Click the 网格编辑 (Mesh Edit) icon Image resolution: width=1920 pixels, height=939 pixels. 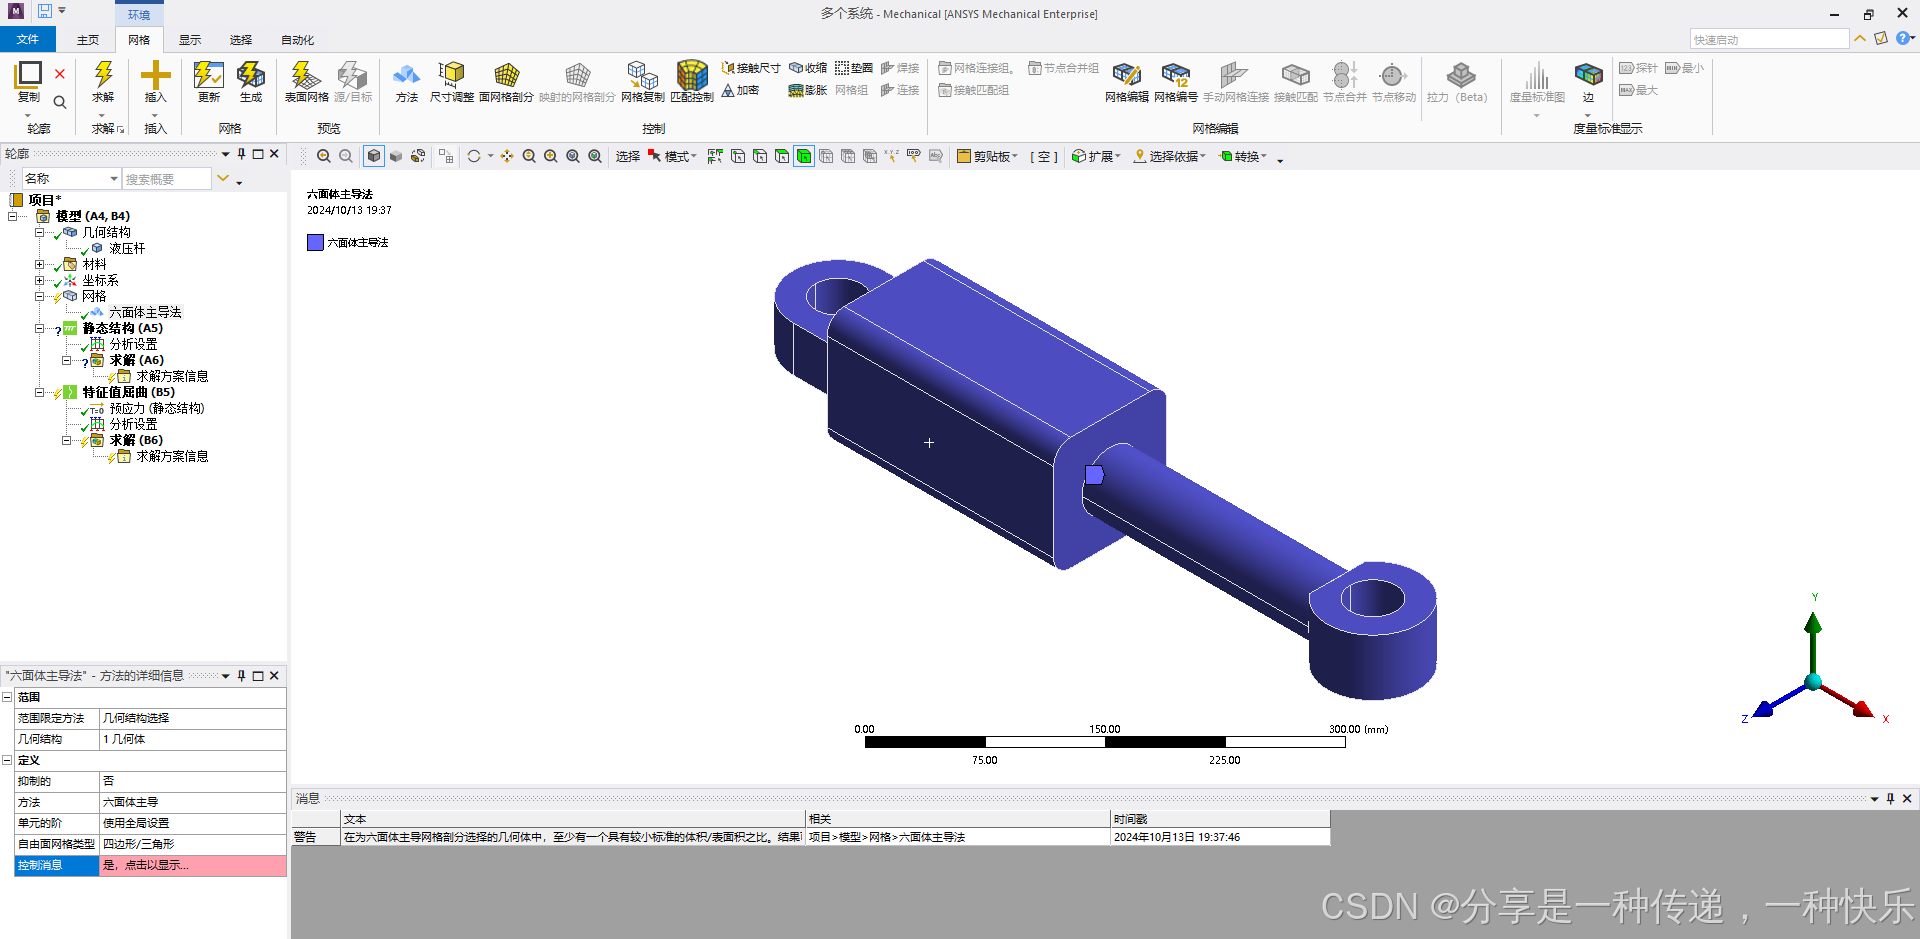[x=1126, y=75]
